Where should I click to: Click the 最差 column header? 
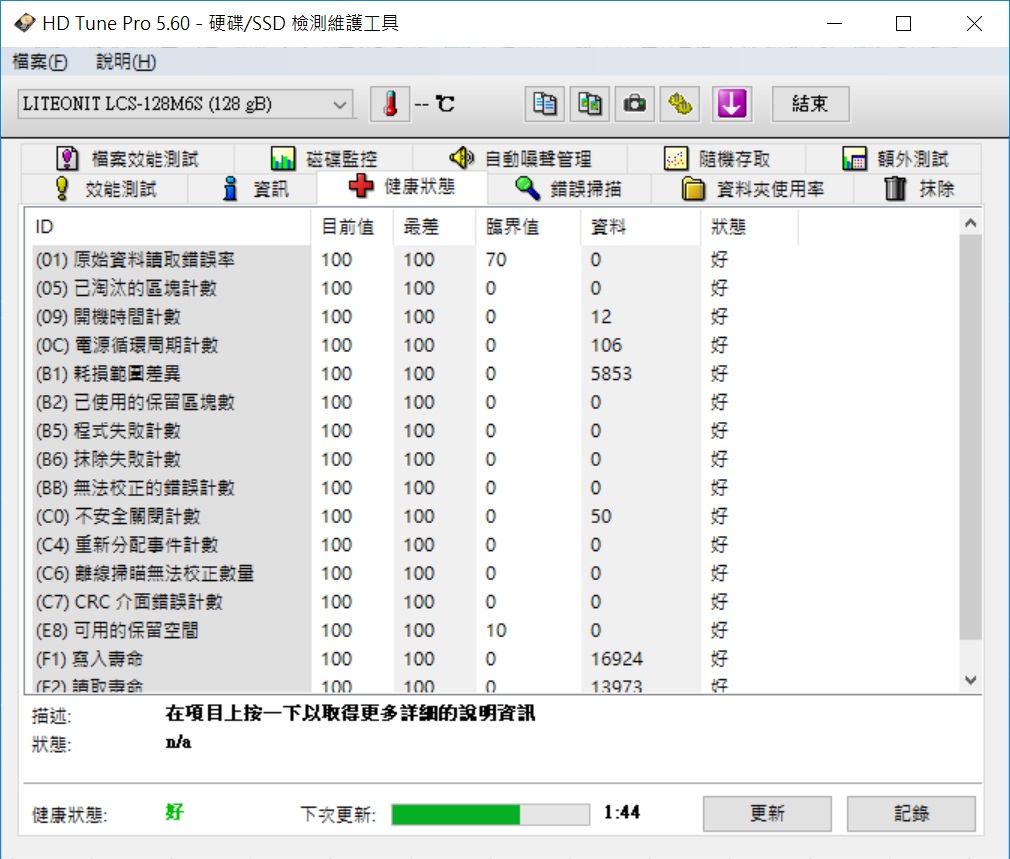click(x=434, y=227)
